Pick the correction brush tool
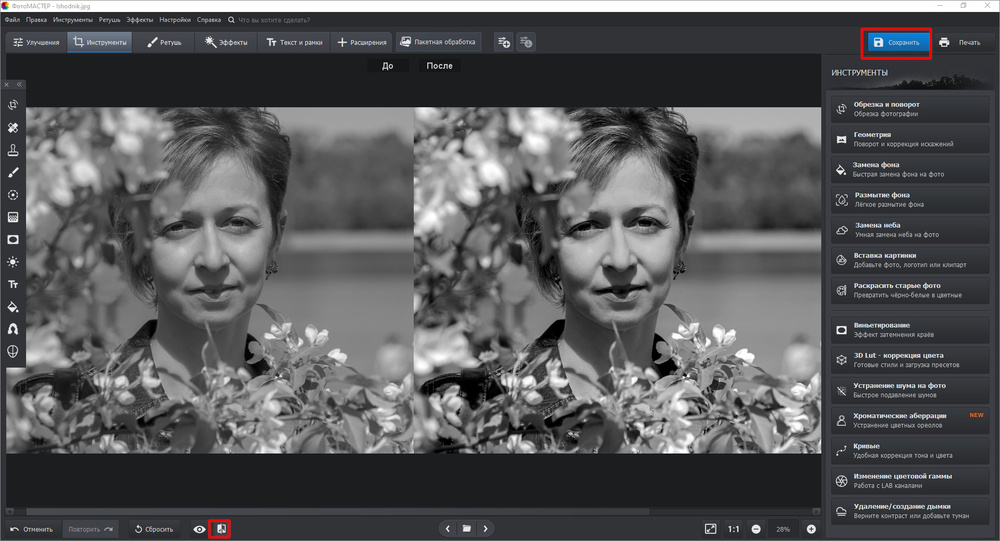Image resolution: width=1000 pixels, height=541 pixels. coord(13,172)
